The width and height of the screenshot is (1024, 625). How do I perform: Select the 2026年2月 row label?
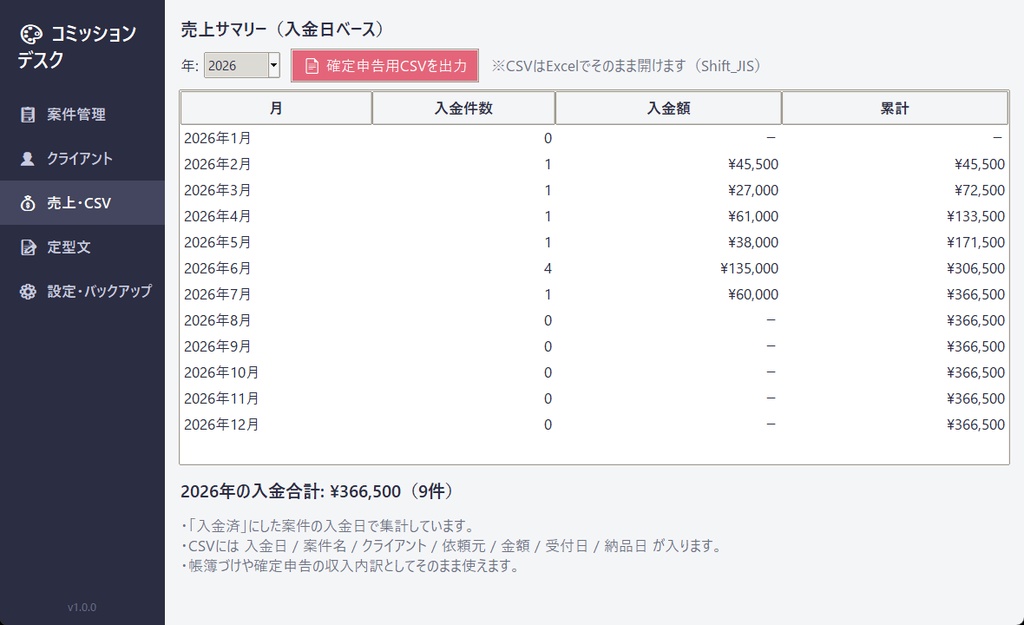217,164
